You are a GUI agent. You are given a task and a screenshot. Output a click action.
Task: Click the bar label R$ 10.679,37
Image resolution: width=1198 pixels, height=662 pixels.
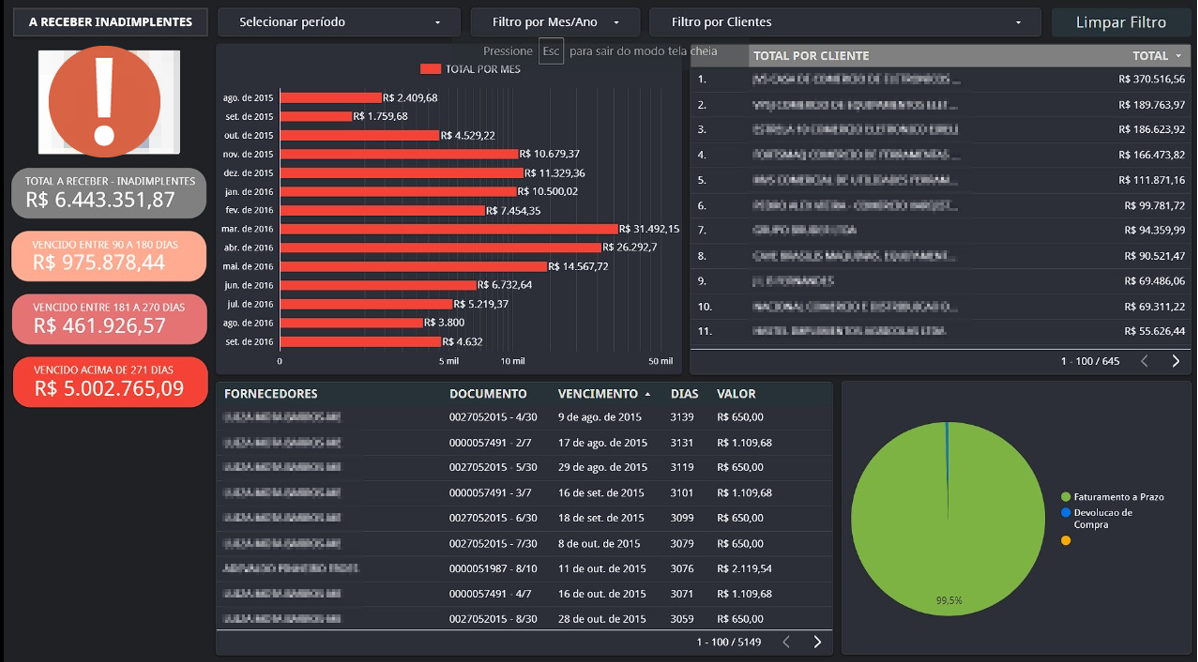tap(549, 154)
